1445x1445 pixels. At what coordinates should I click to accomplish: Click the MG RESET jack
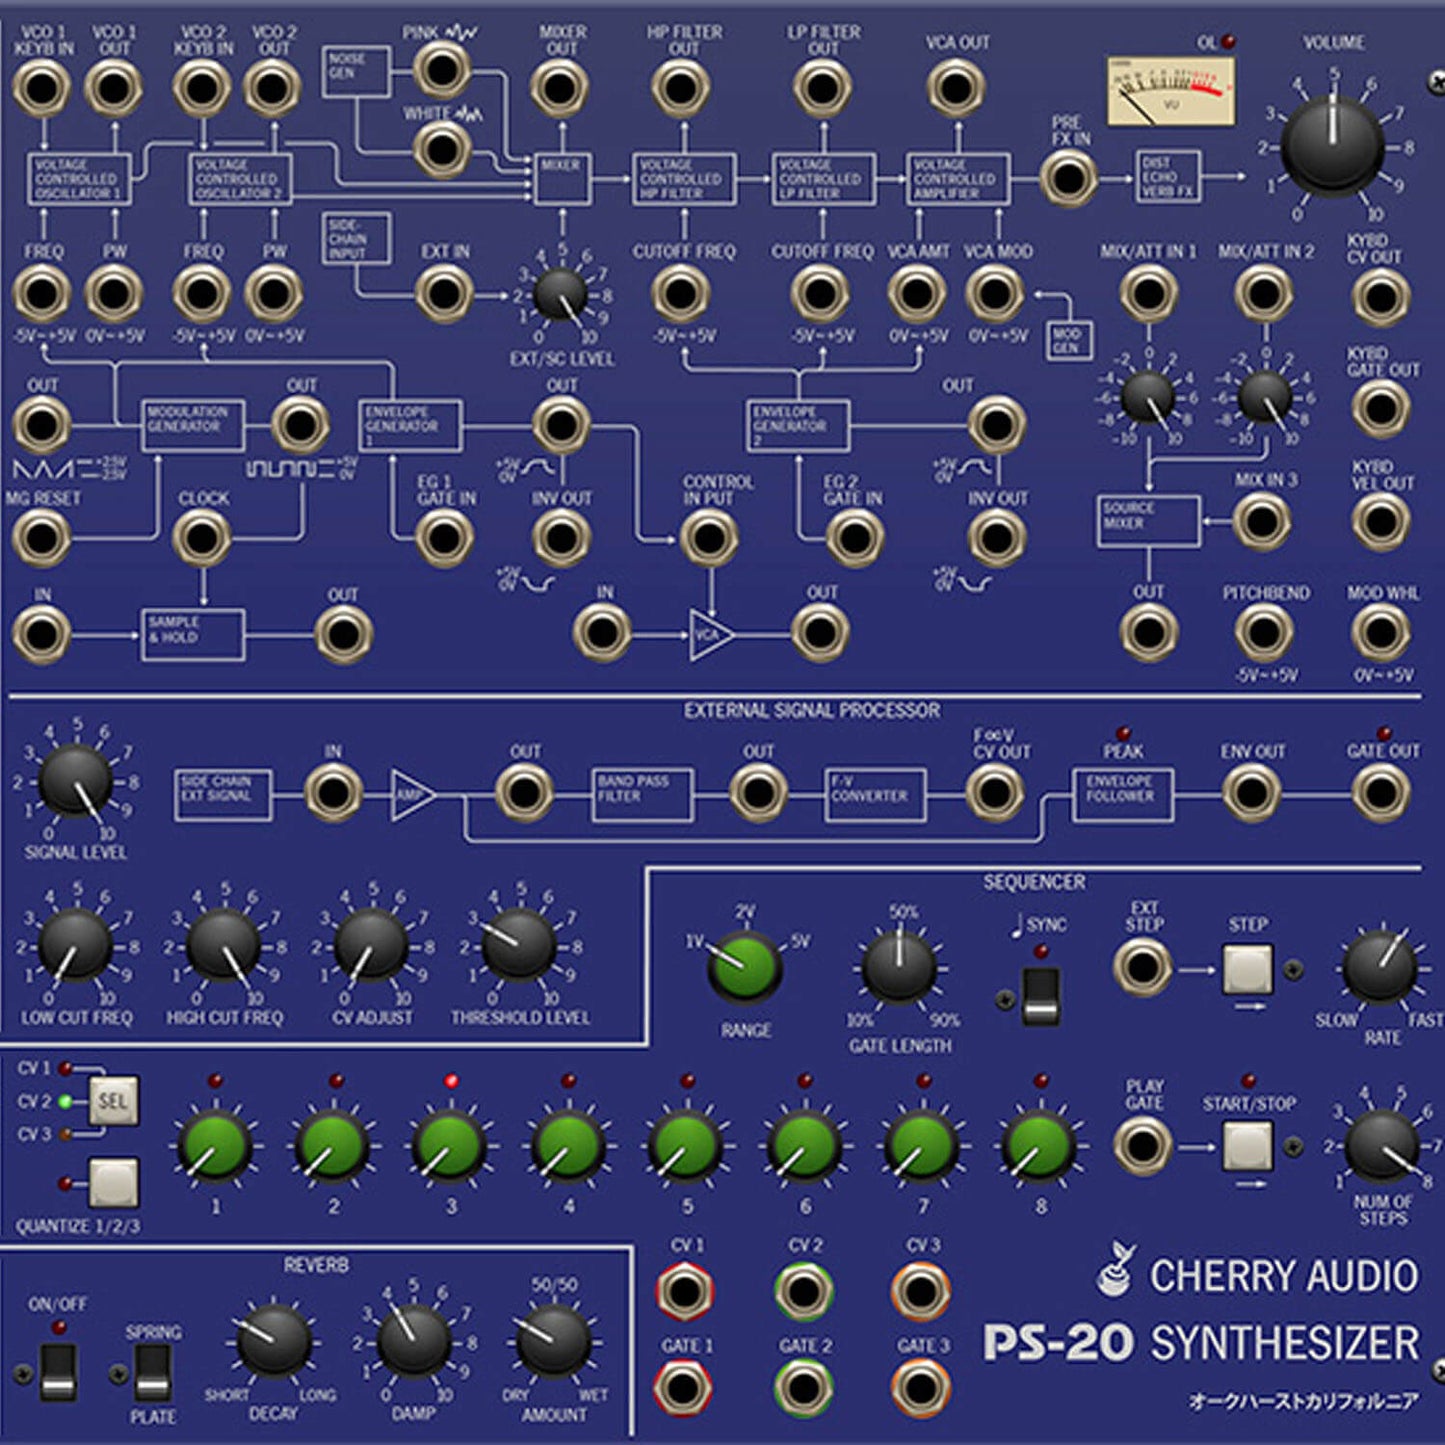point(42,538)
